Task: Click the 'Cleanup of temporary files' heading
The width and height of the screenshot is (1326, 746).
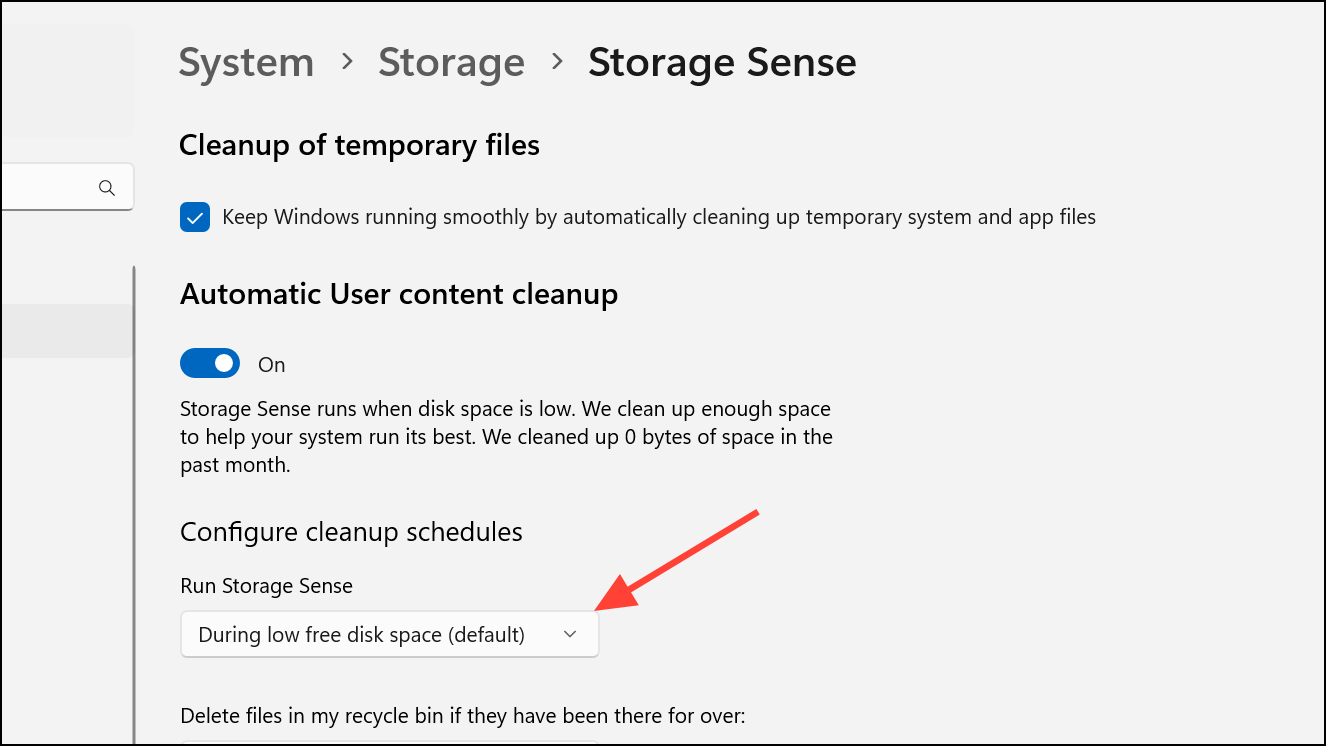Action: (x=359, y=146)
